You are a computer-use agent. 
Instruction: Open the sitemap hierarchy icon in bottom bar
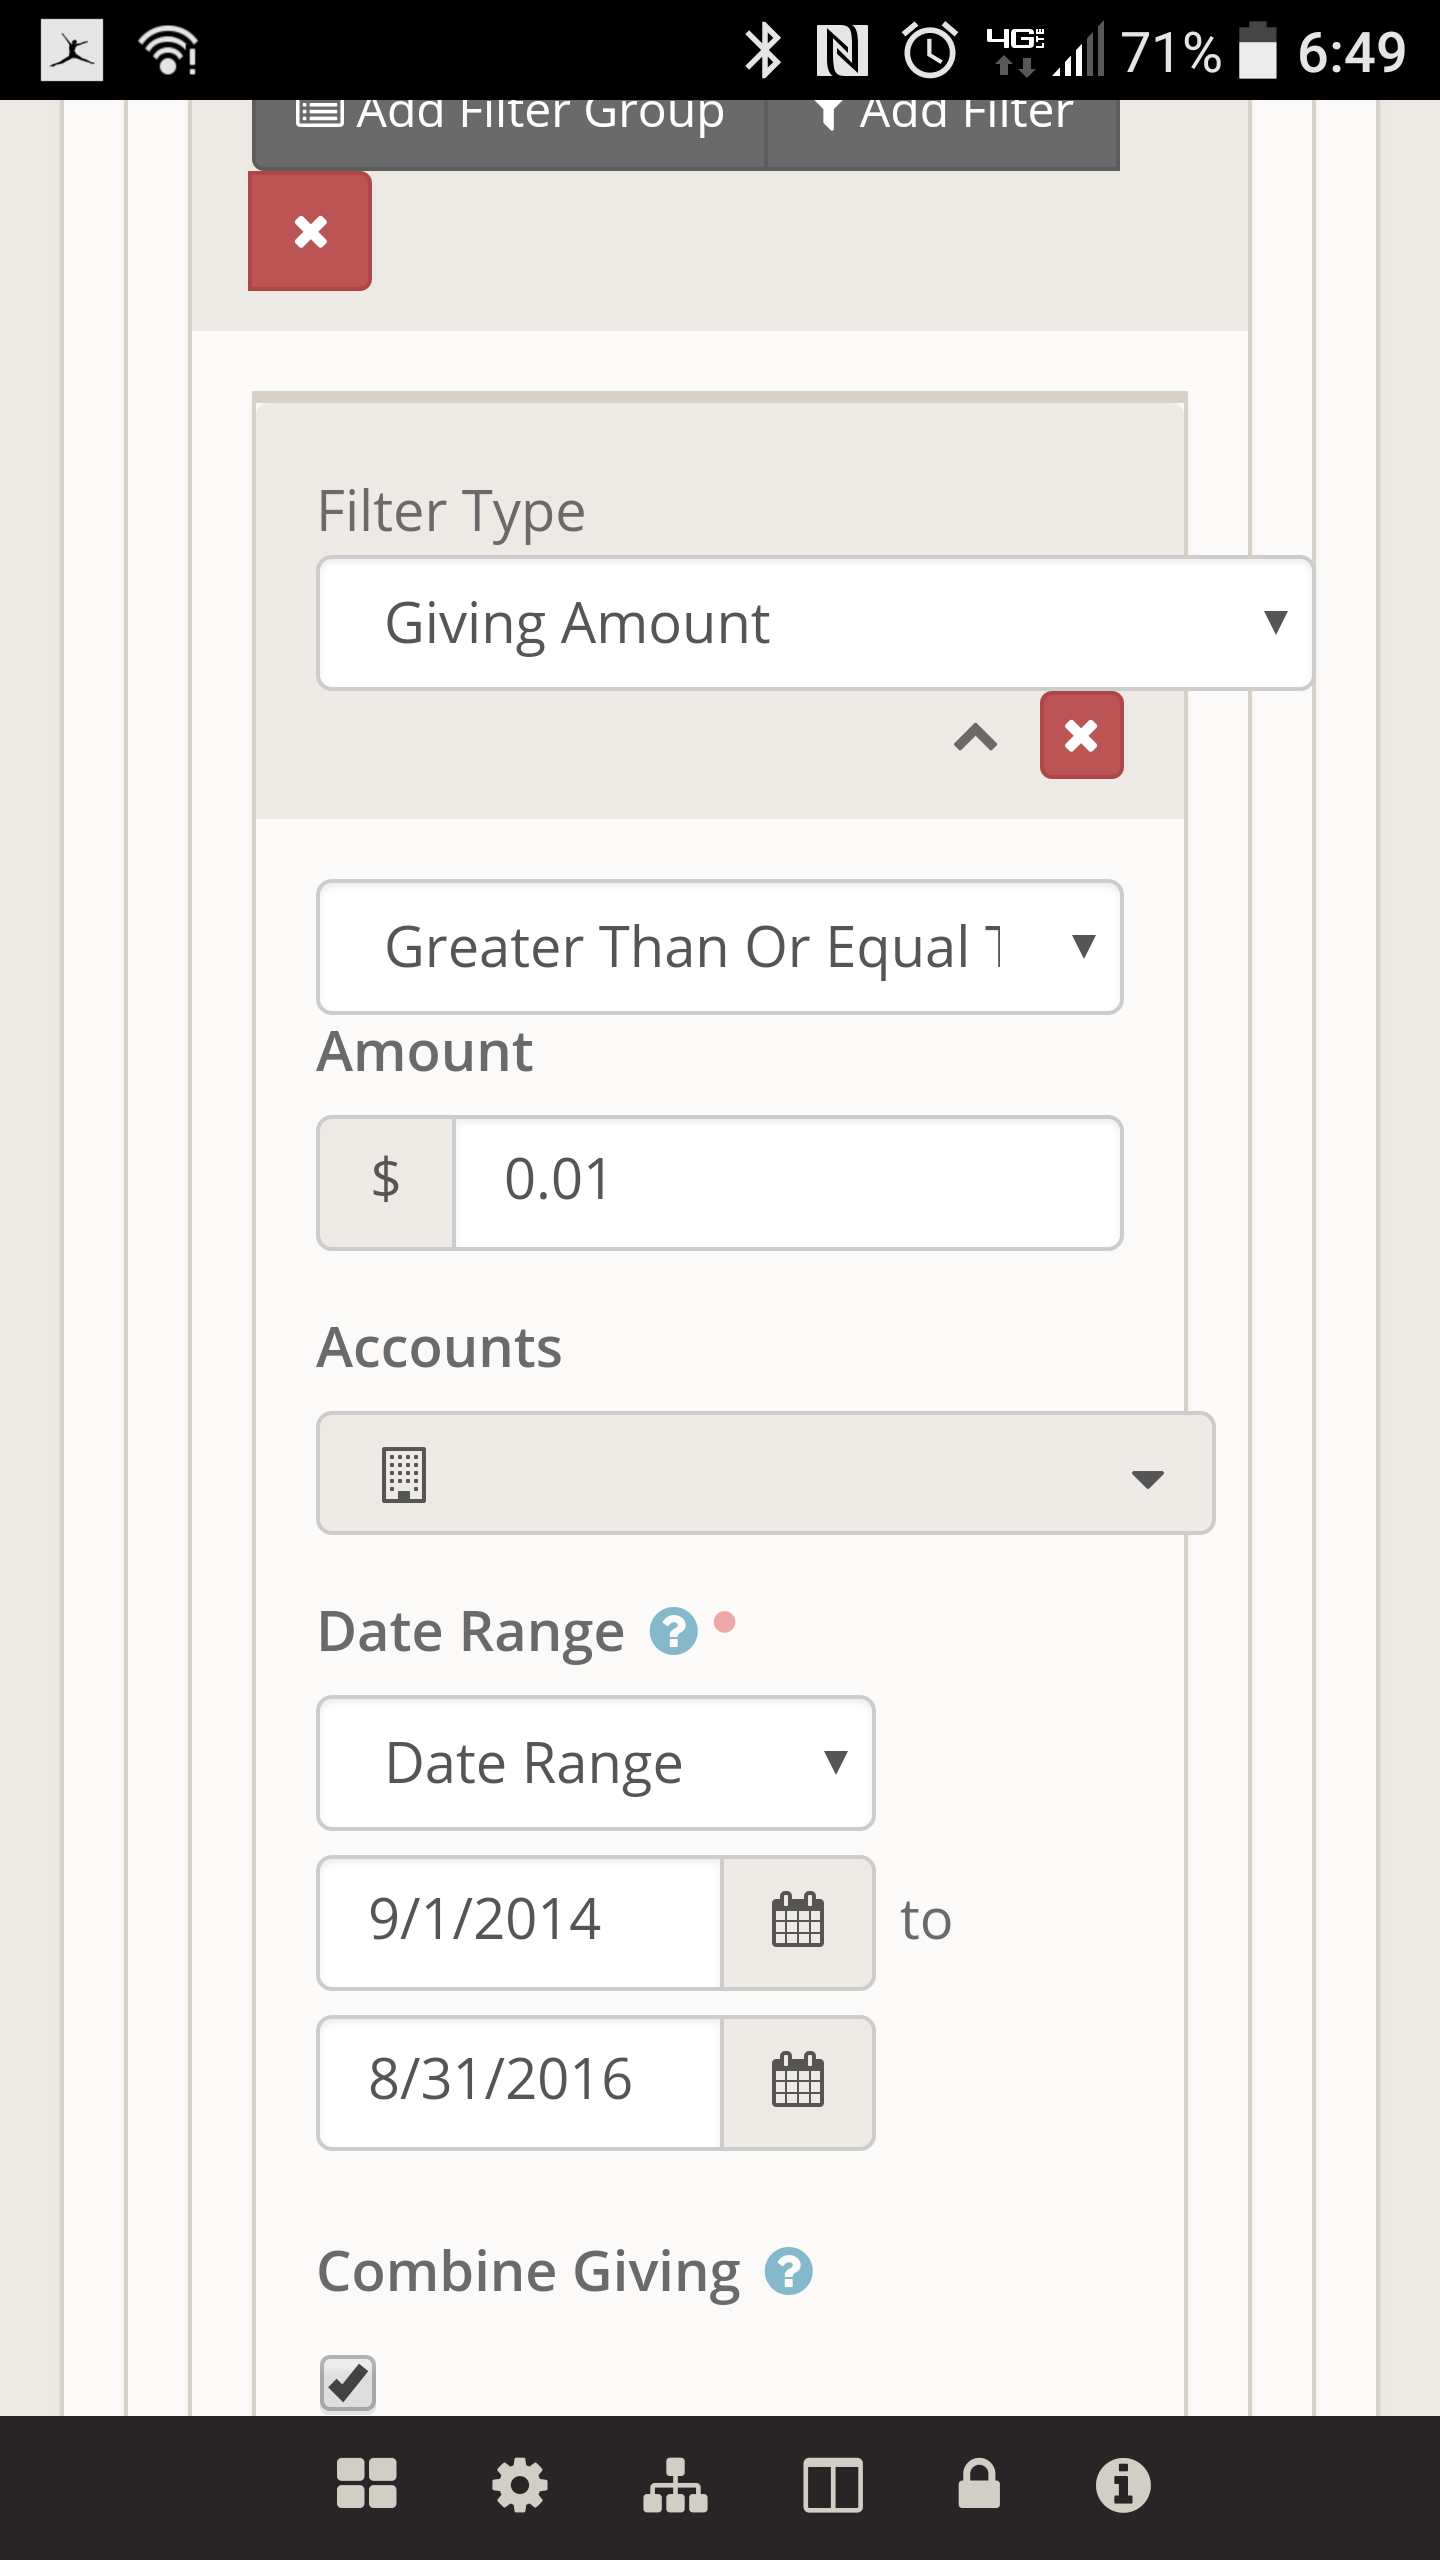click(675, 2485)
